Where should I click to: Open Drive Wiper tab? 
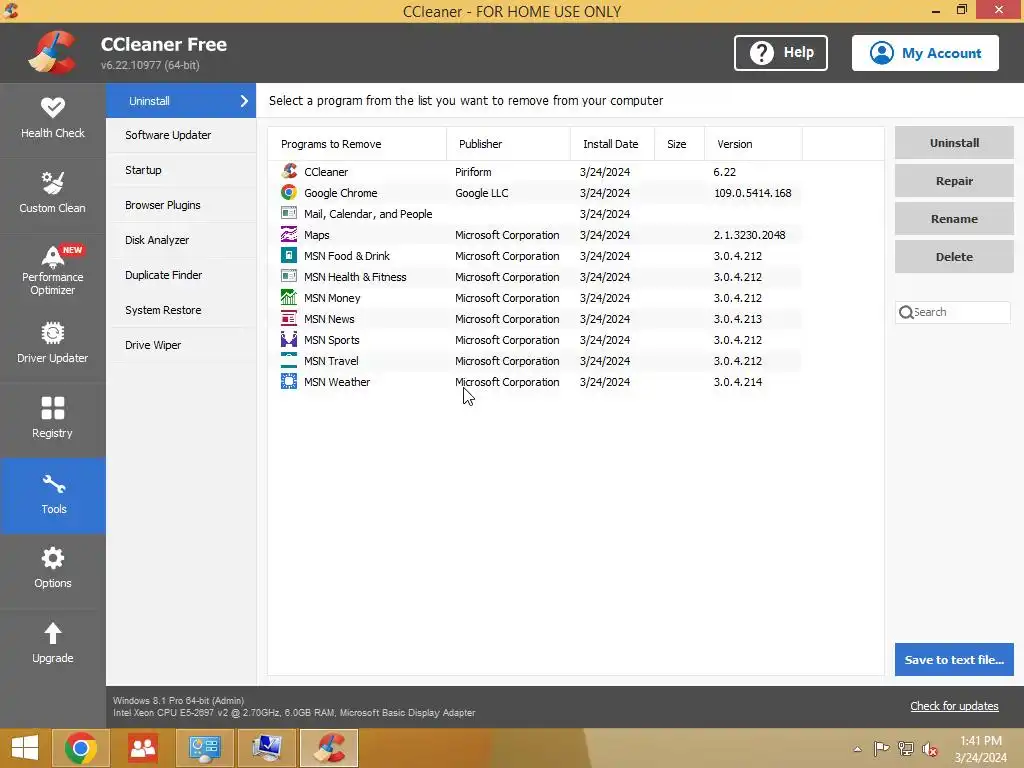pyautogui.click(x=181, y=345)
